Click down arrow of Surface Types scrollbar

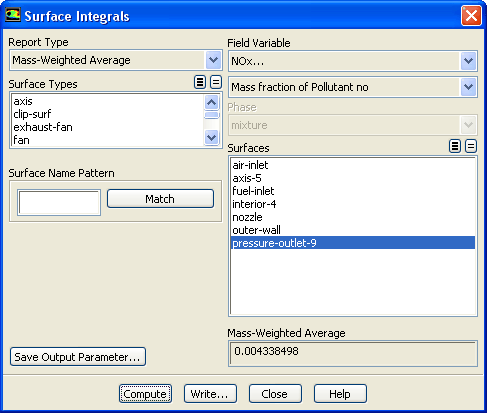211,137
